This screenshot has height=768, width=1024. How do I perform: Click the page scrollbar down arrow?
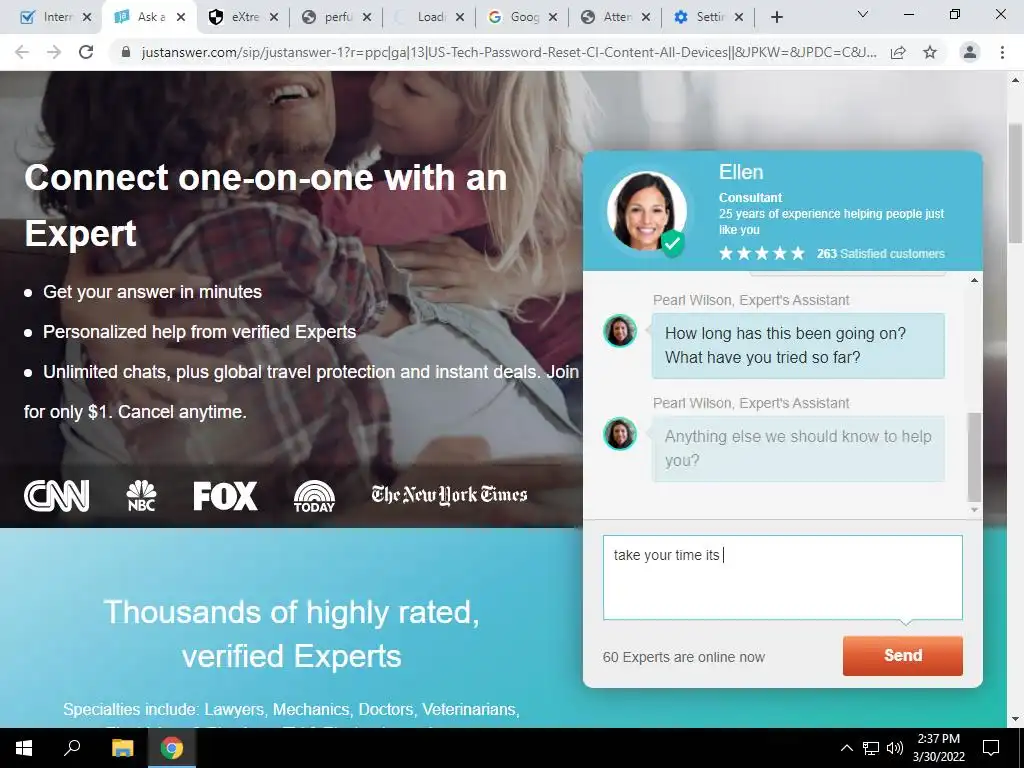1015,720
